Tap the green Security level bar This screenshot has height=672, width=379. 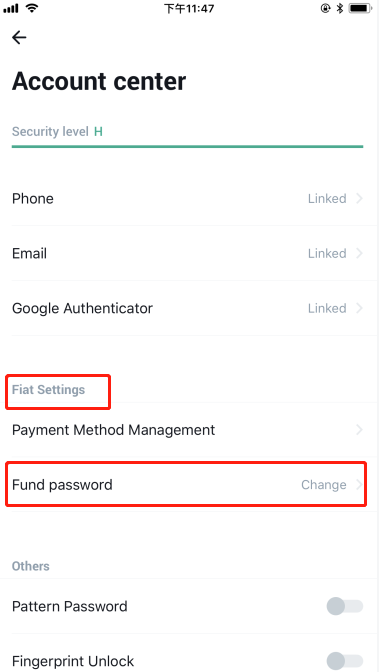pyautogui.click(x=187, y=147)
